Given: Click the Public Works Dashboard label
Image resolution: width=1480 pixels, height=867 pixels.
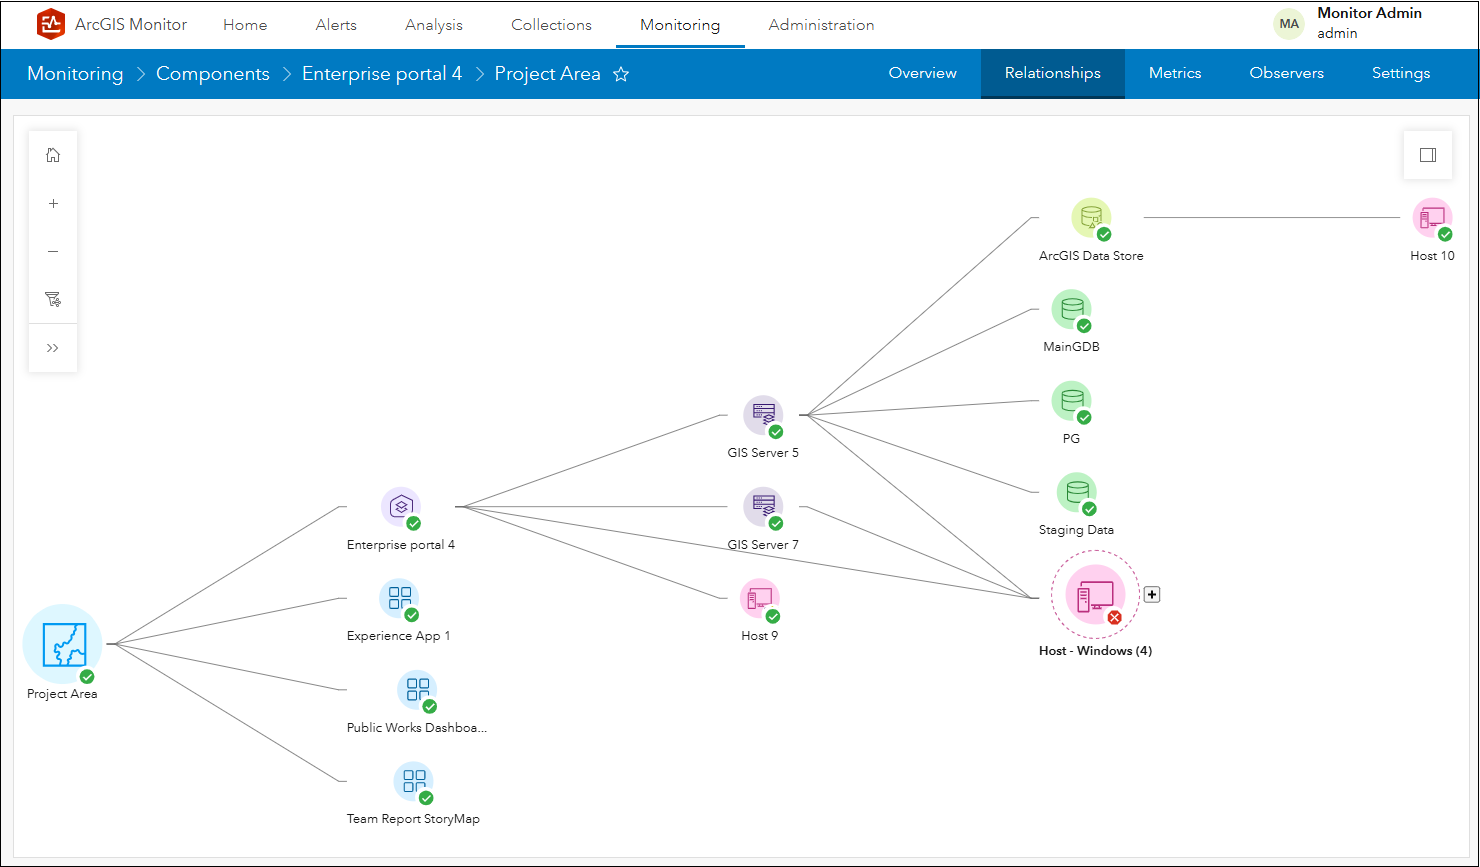Looking at the screenshot, I should [417, 728].
